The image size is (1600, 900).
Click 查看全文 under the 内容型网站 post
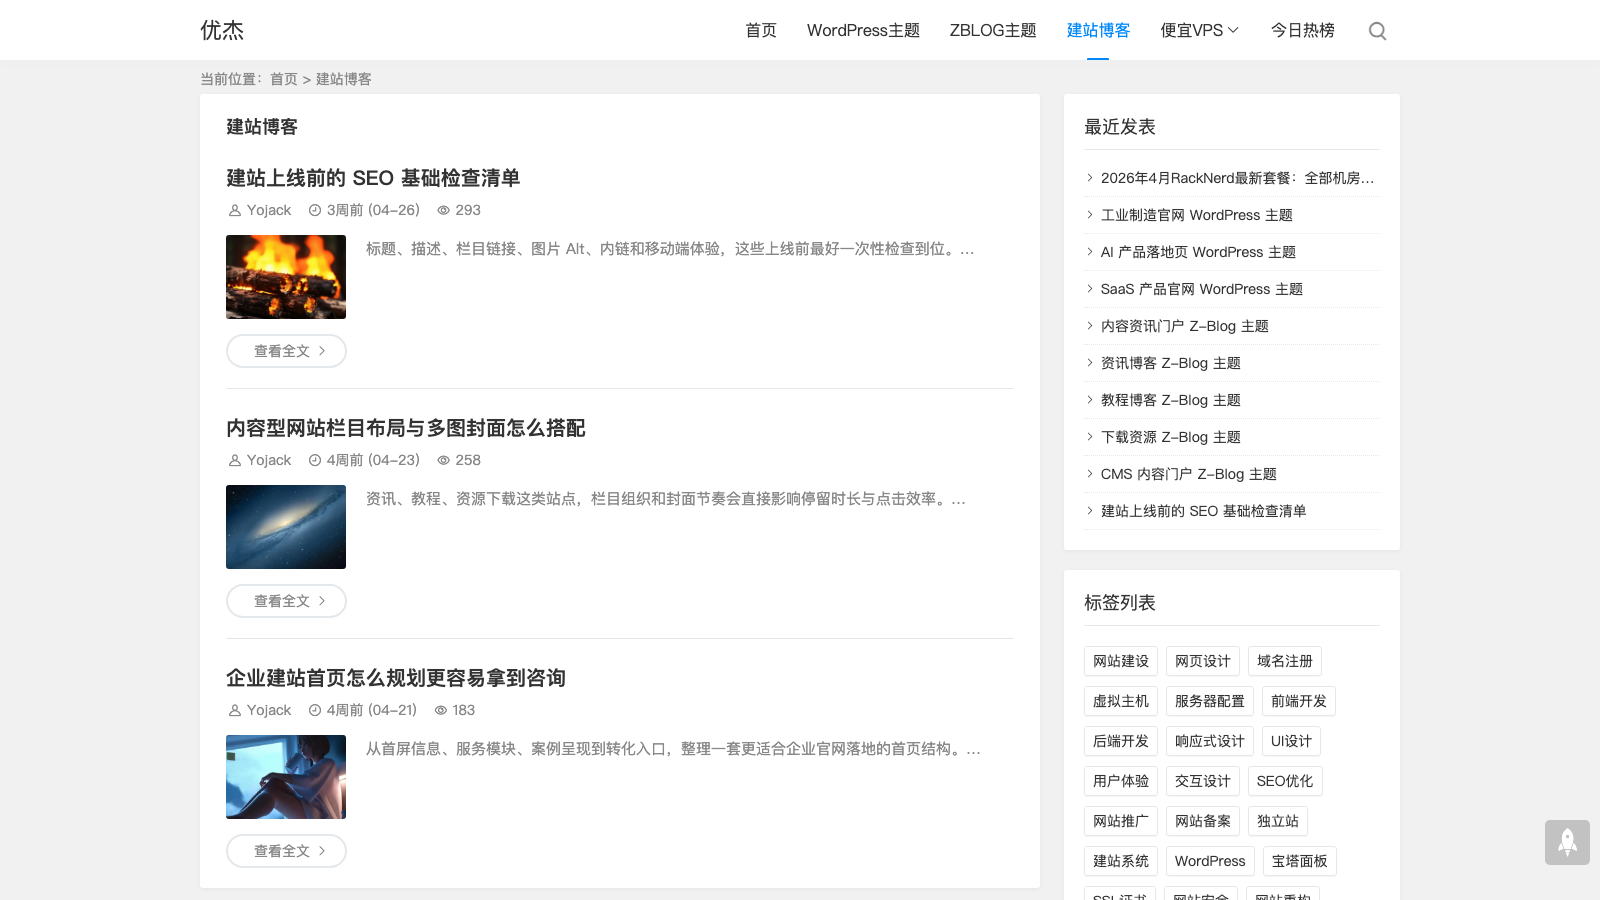pyautogui.click(x=286, y=601)
